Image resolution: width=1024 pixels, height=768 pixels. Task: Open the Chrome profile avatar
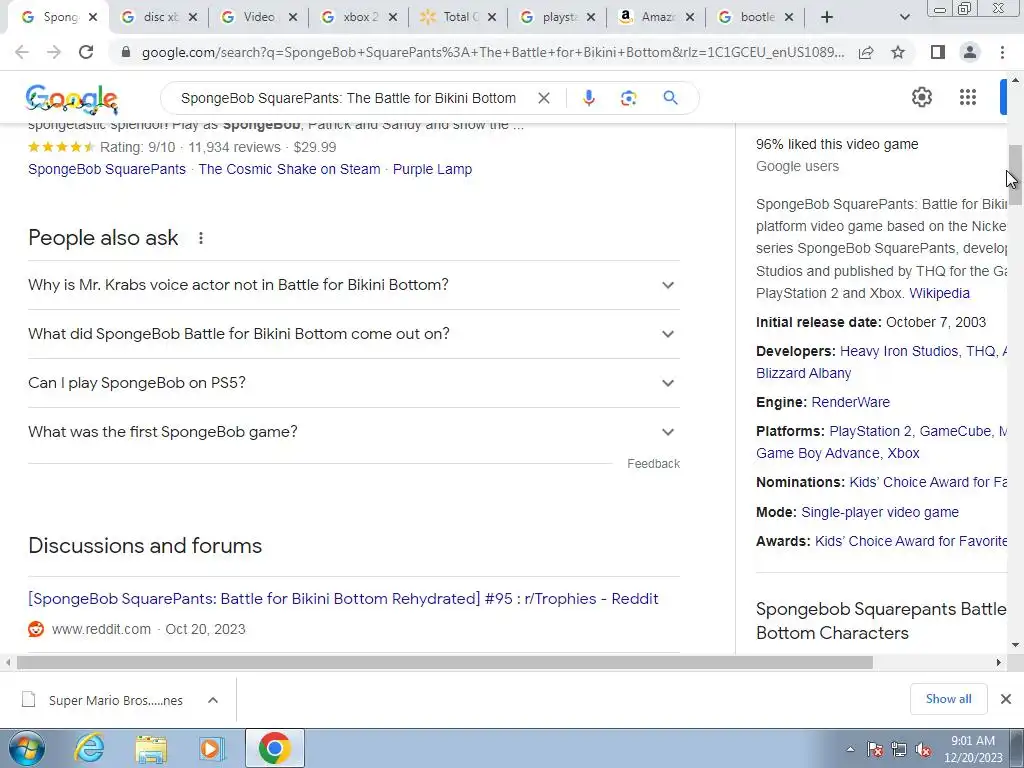tap(970, 52)
